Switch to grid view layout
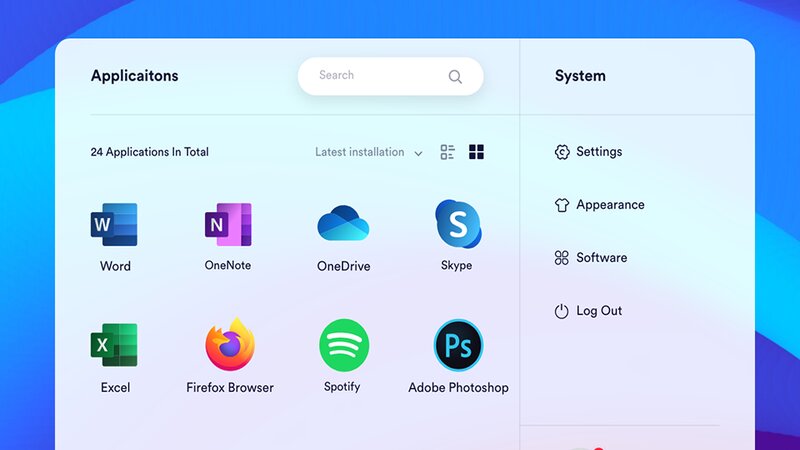This screenshot has height=450, width=800. coord(477,152)
